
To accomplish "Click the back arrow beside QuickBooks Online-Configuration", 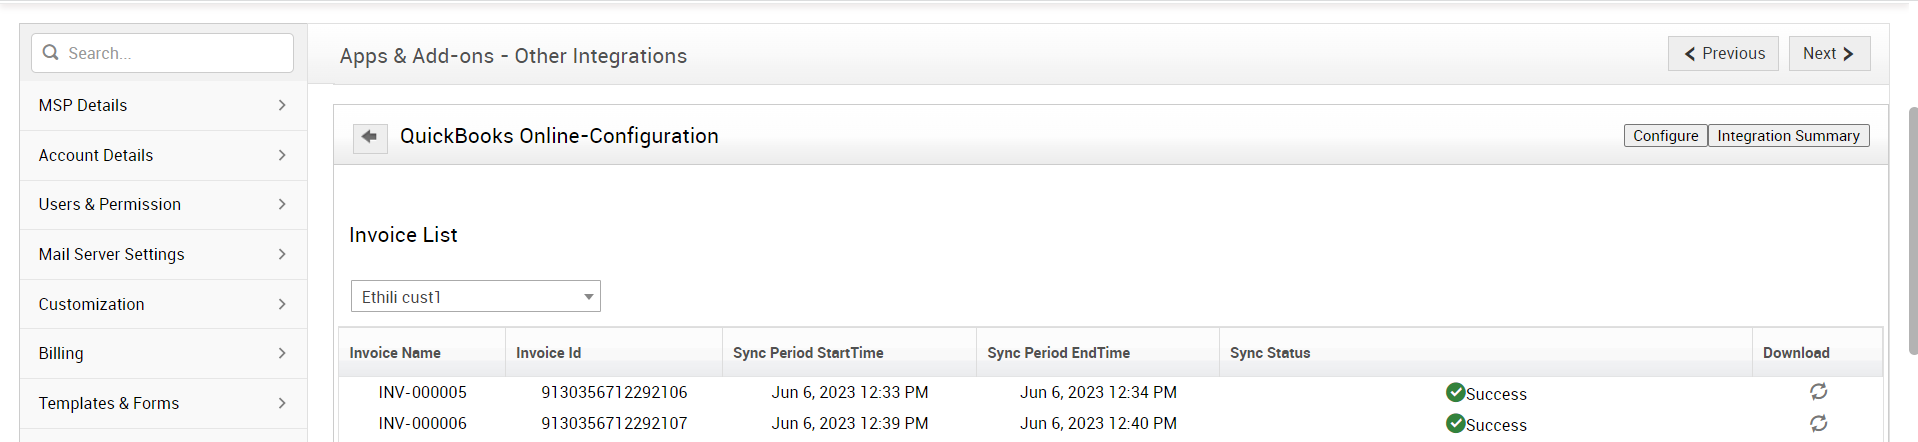I will click(x=370, y=137).
